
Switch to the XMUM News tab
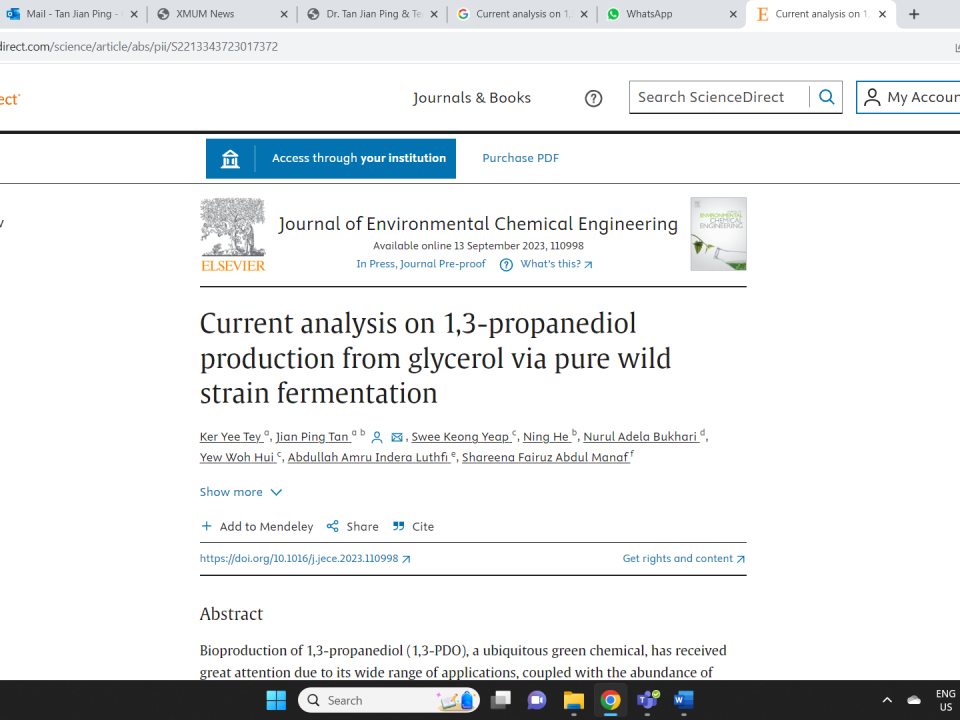click(x=222, y=14)
